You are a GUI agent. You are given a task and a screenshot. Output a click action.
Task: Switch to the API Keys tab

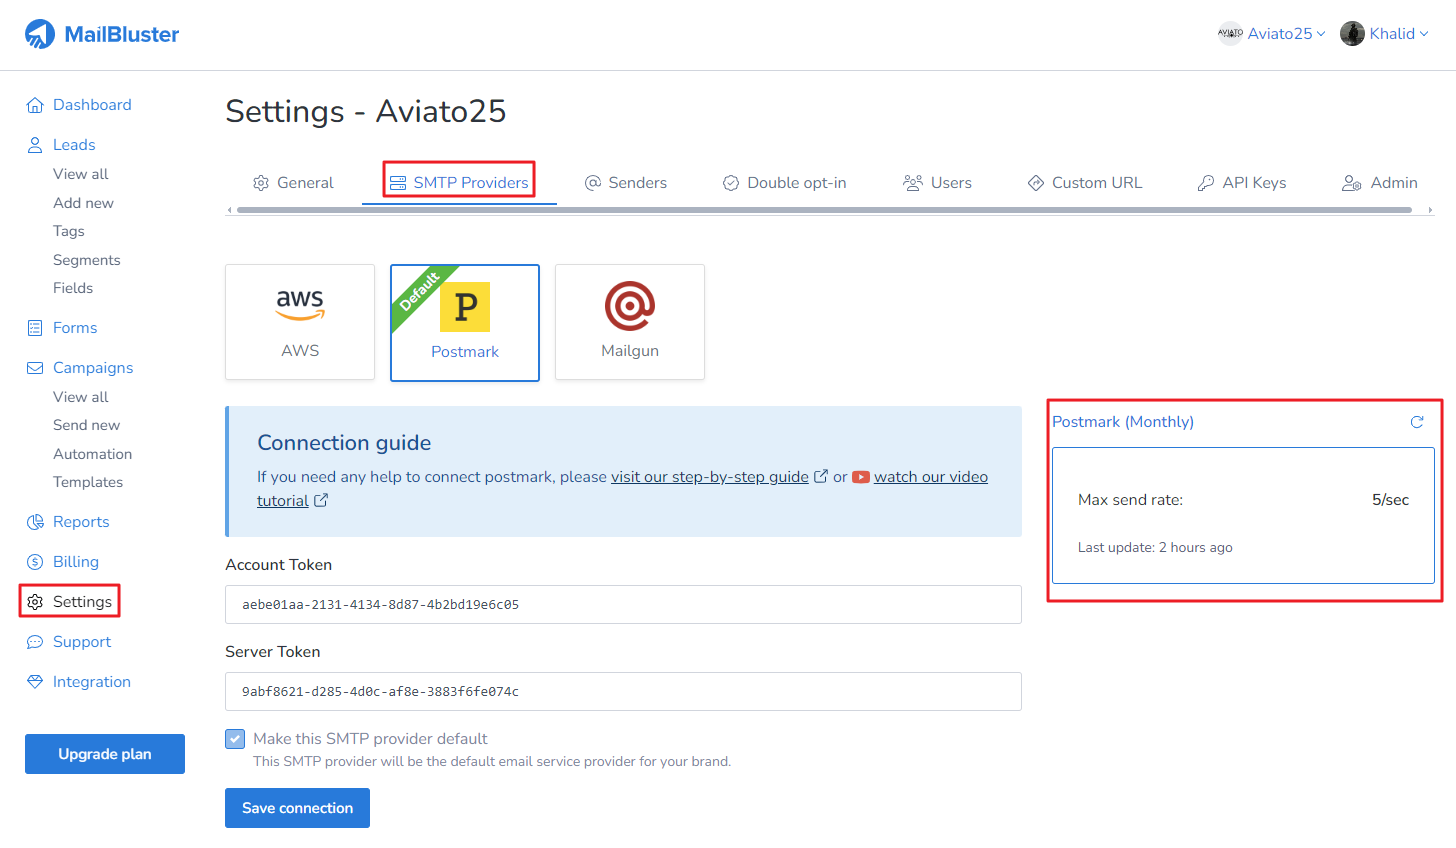1242,183
